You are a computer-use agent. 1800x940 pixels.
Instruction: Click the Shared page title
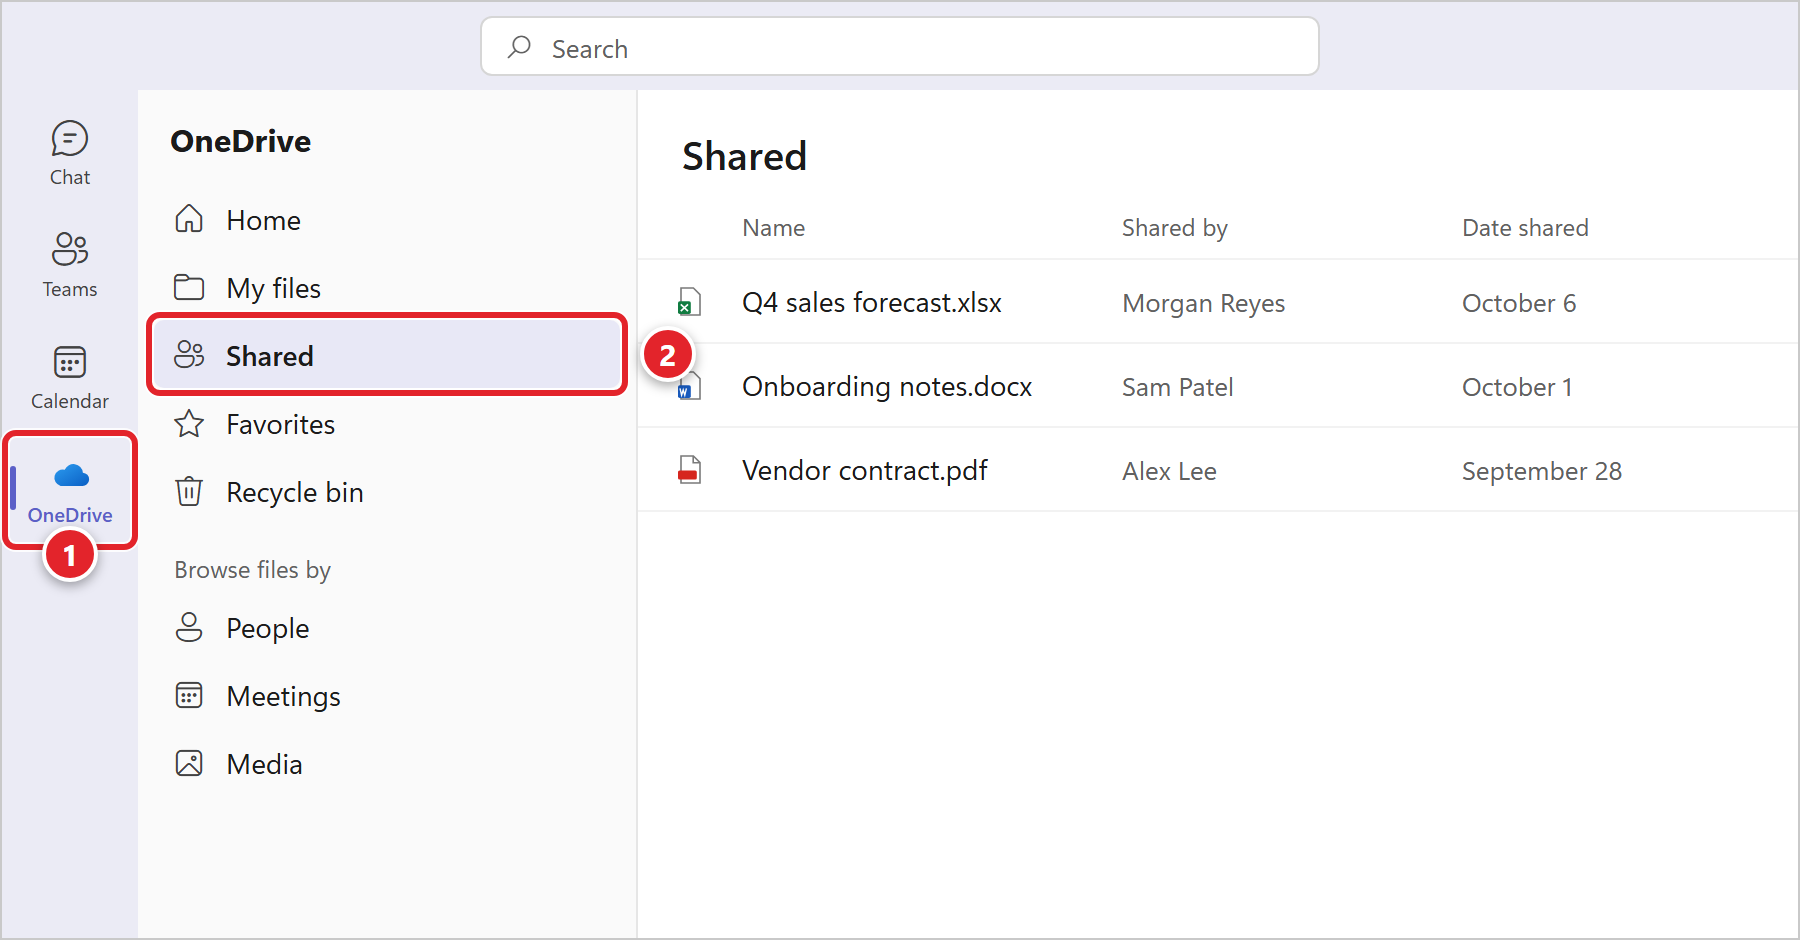744,156
